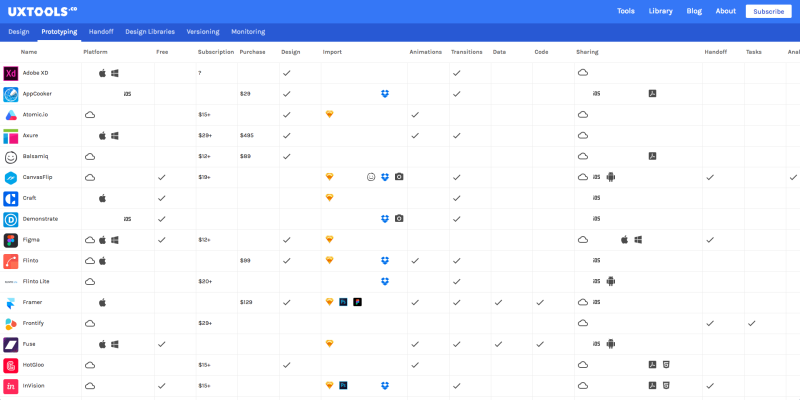The height and width of the screenshot is (400, 800).
Task: Click Photoshop import icon in Framer row
Action: [x=344, y=302]
